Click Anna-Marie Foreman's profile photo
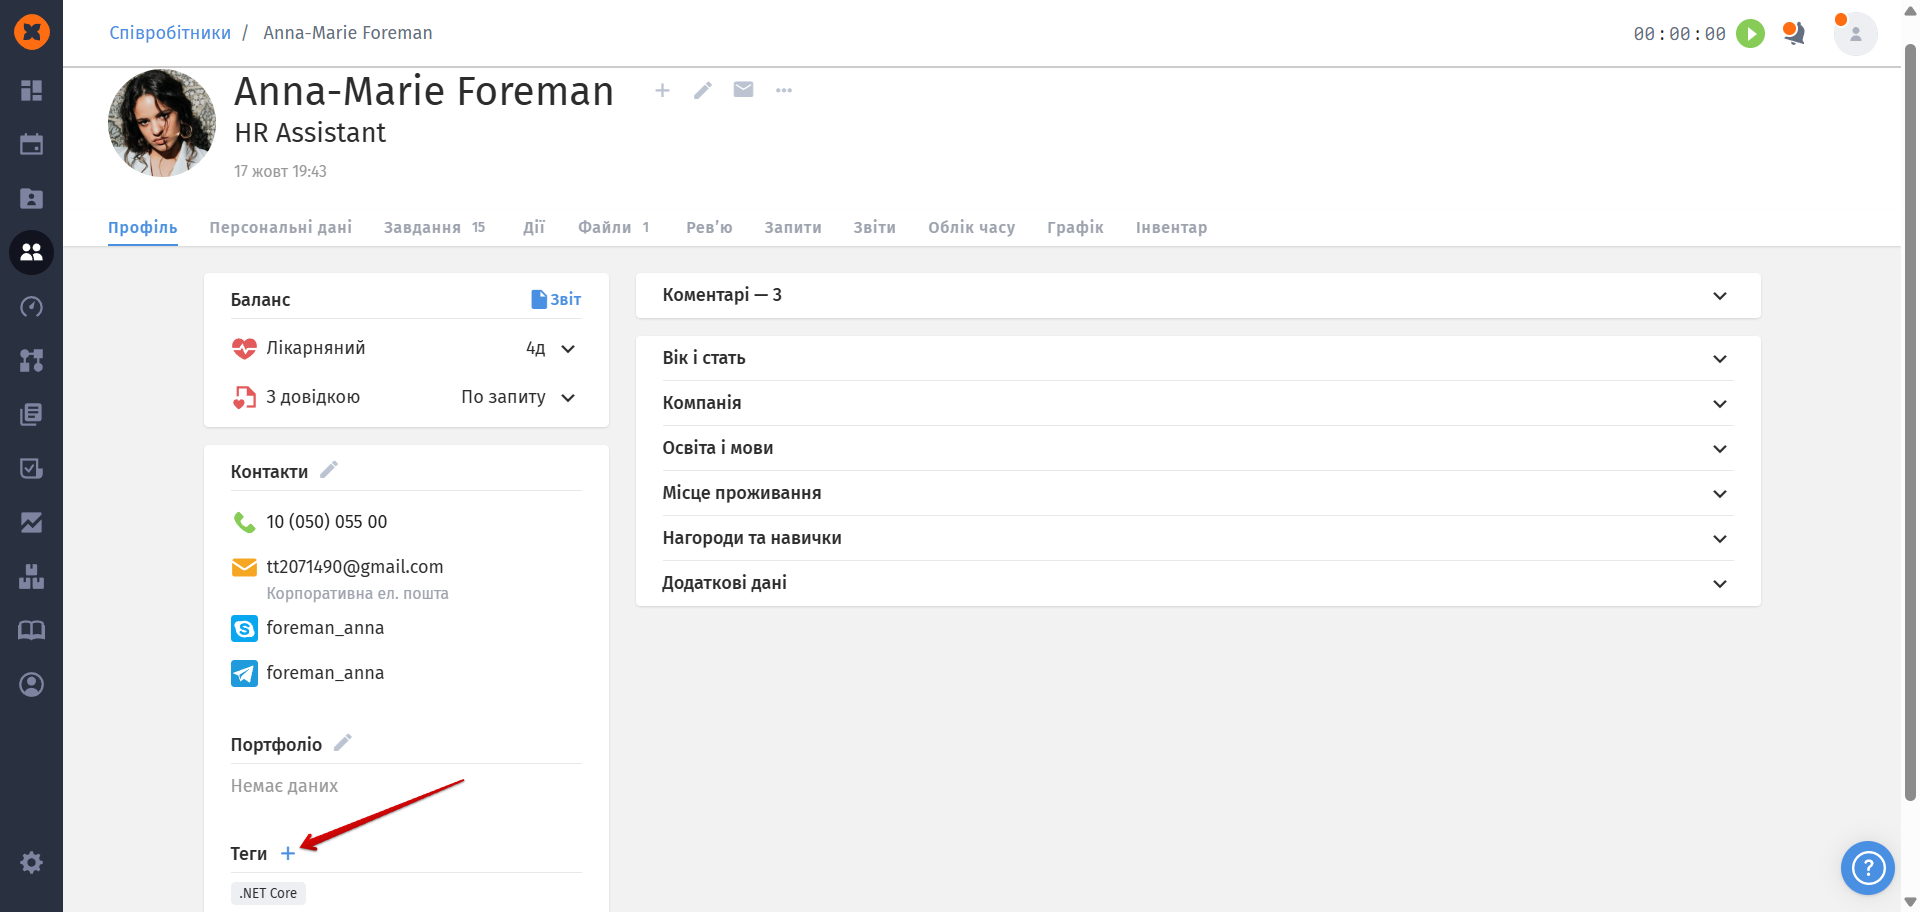The width and height of the screenshot is (1920, 912). coord(162,123)
